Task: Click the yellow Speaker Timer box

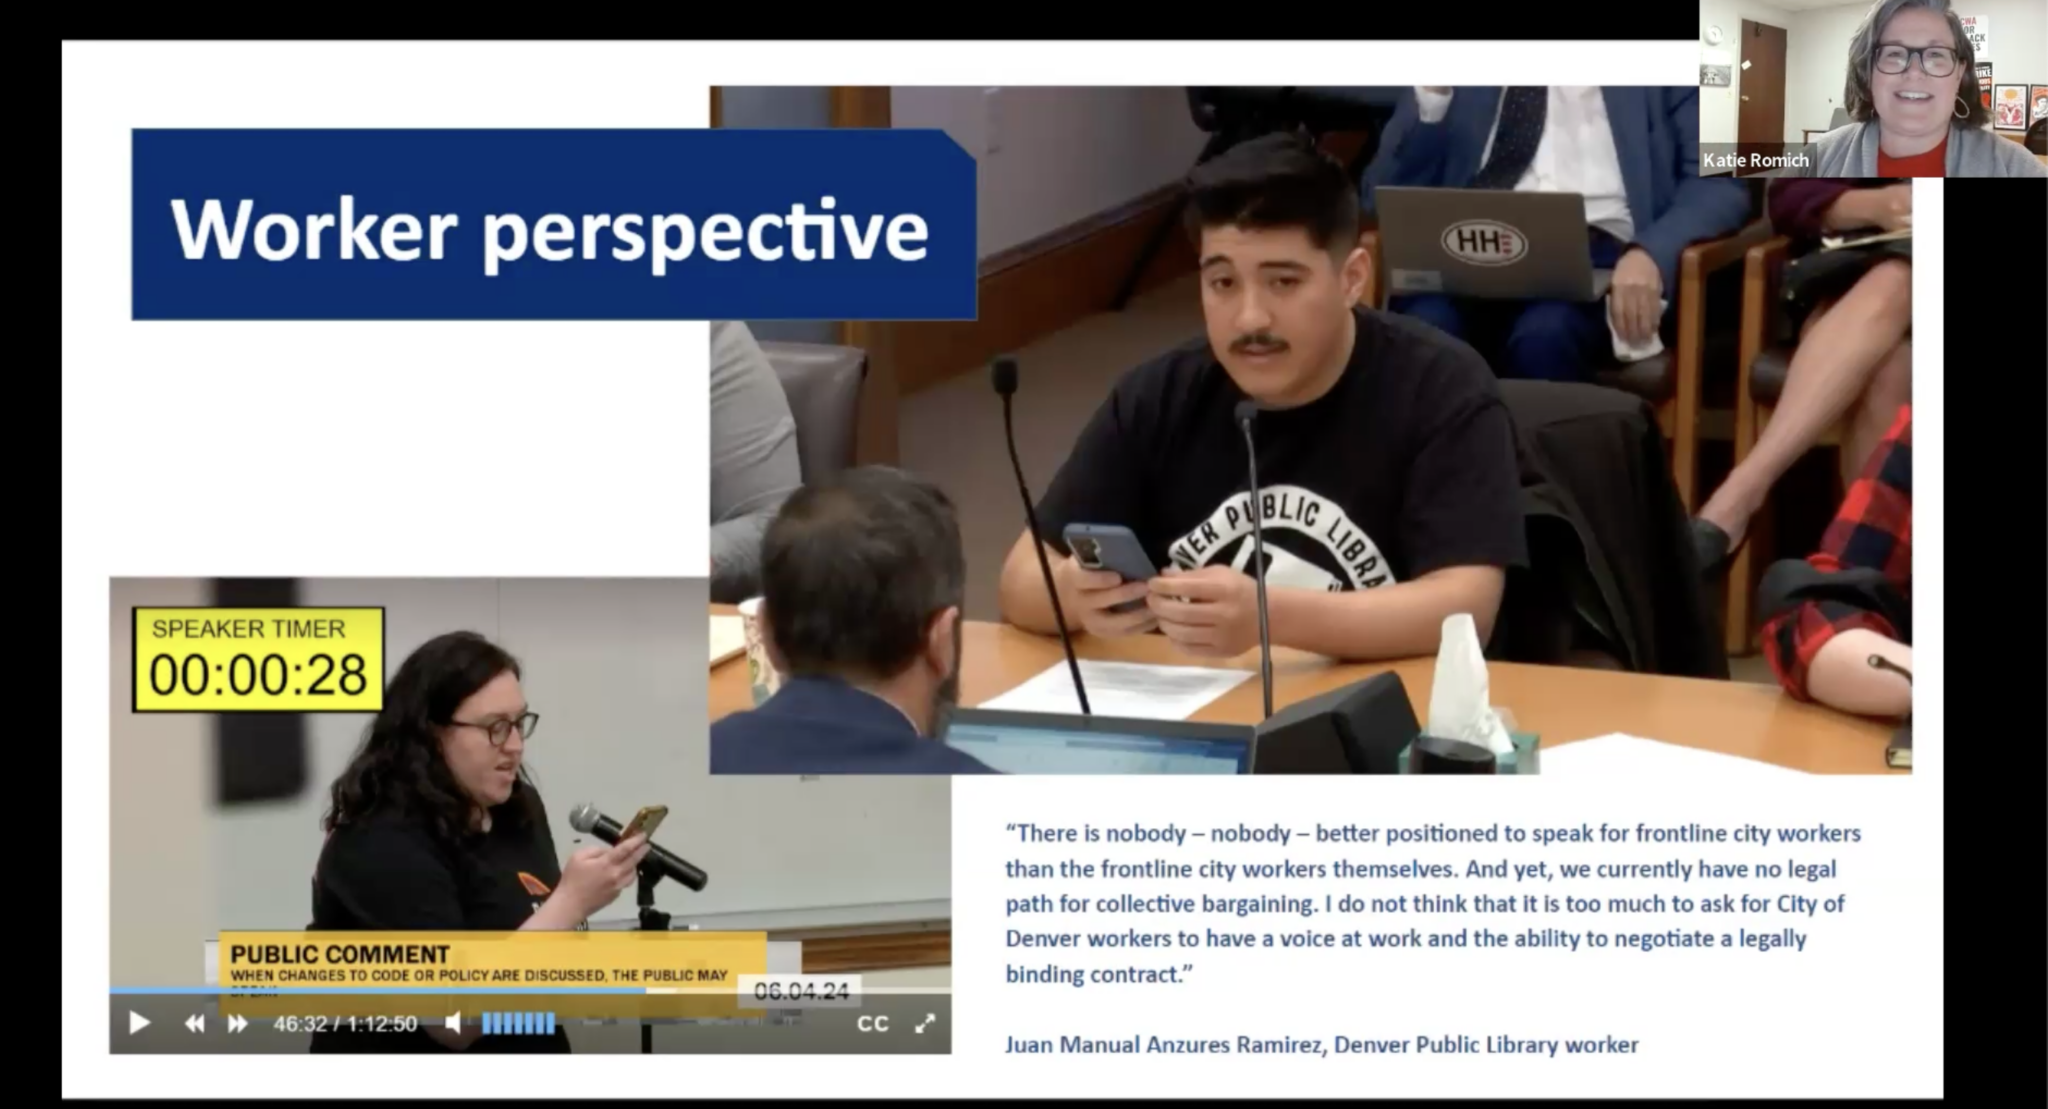Action: tap(258, 660)
